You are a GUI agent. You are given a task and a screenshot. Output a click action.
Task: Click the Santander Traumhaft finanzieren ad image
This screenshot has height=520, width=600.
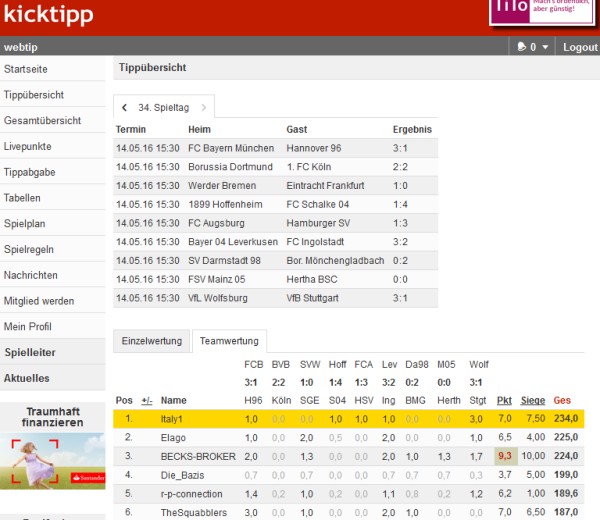coord(52,461)
